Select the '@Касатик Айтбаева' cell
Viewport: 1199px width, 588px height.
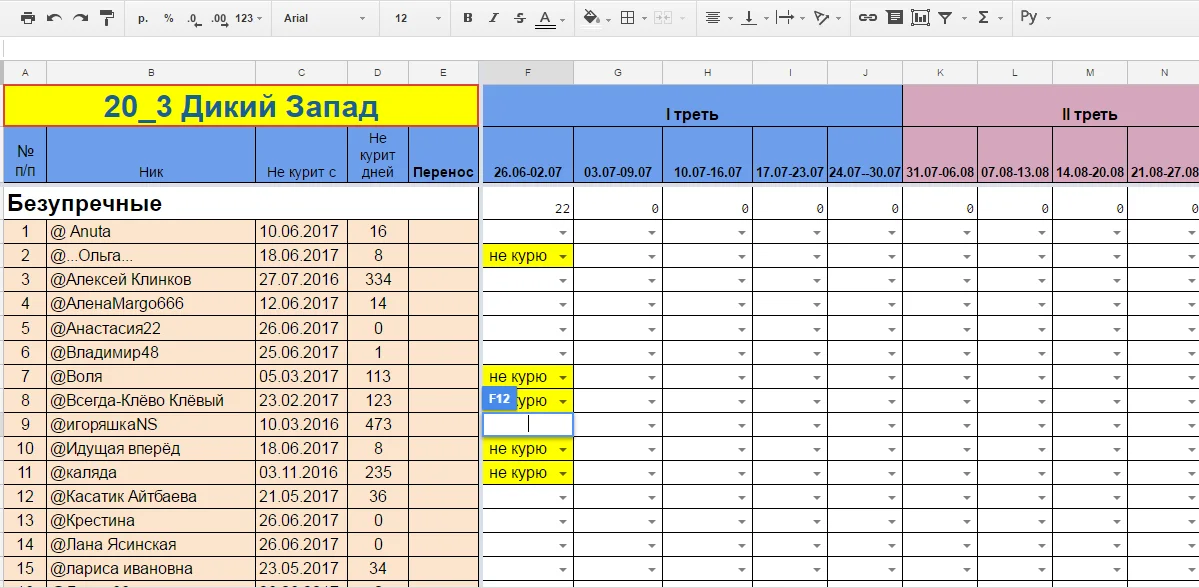[151, 496]
